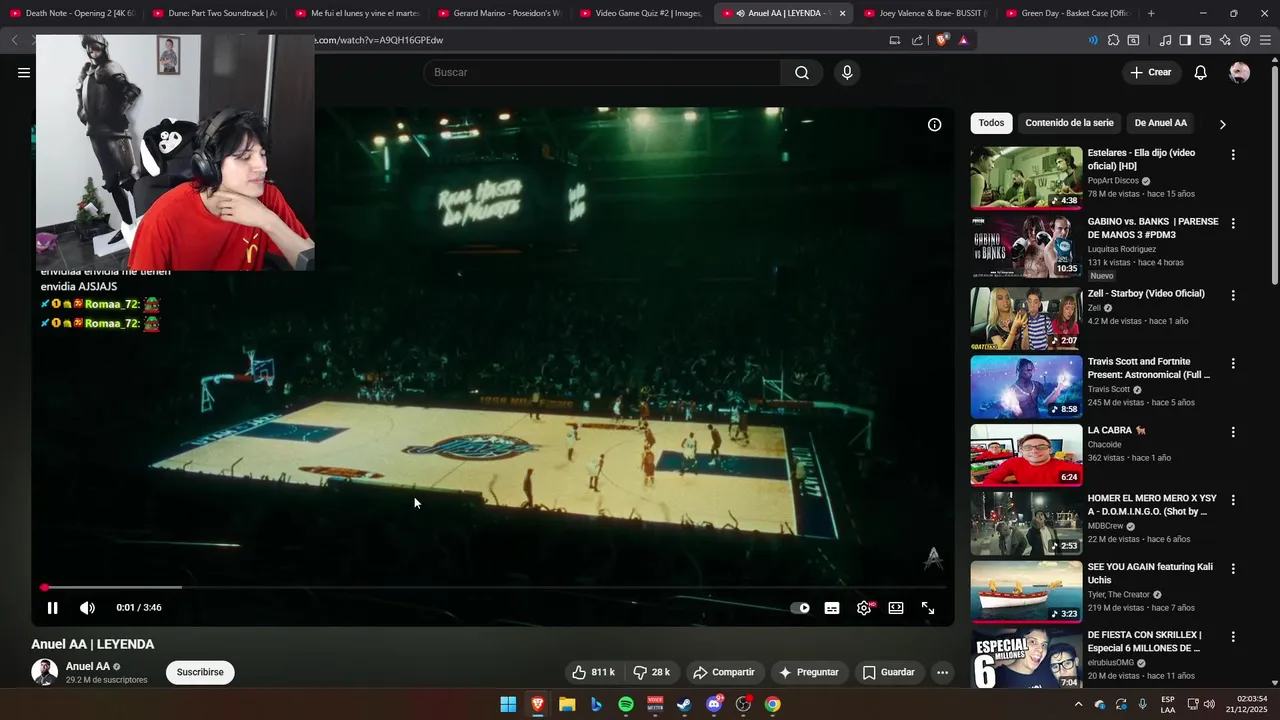Switch to theater mode

[896, 608]
